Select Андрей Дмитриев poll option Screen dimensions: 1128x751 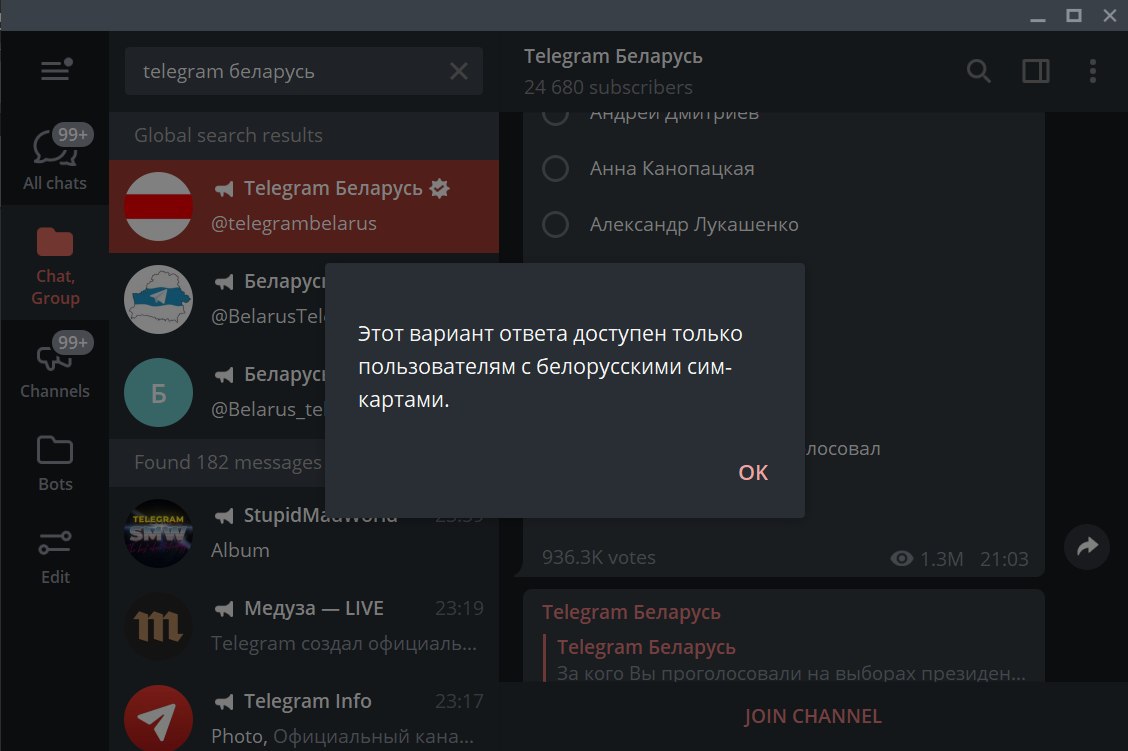[555, 117]
